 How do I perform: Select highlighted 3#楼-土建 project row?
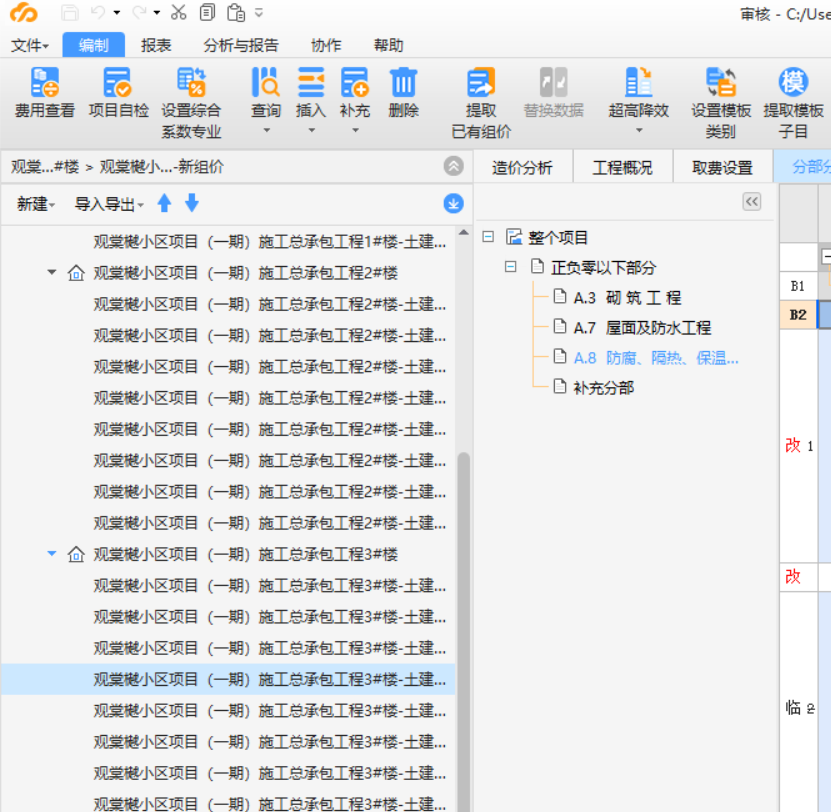(x=228, y=679)
